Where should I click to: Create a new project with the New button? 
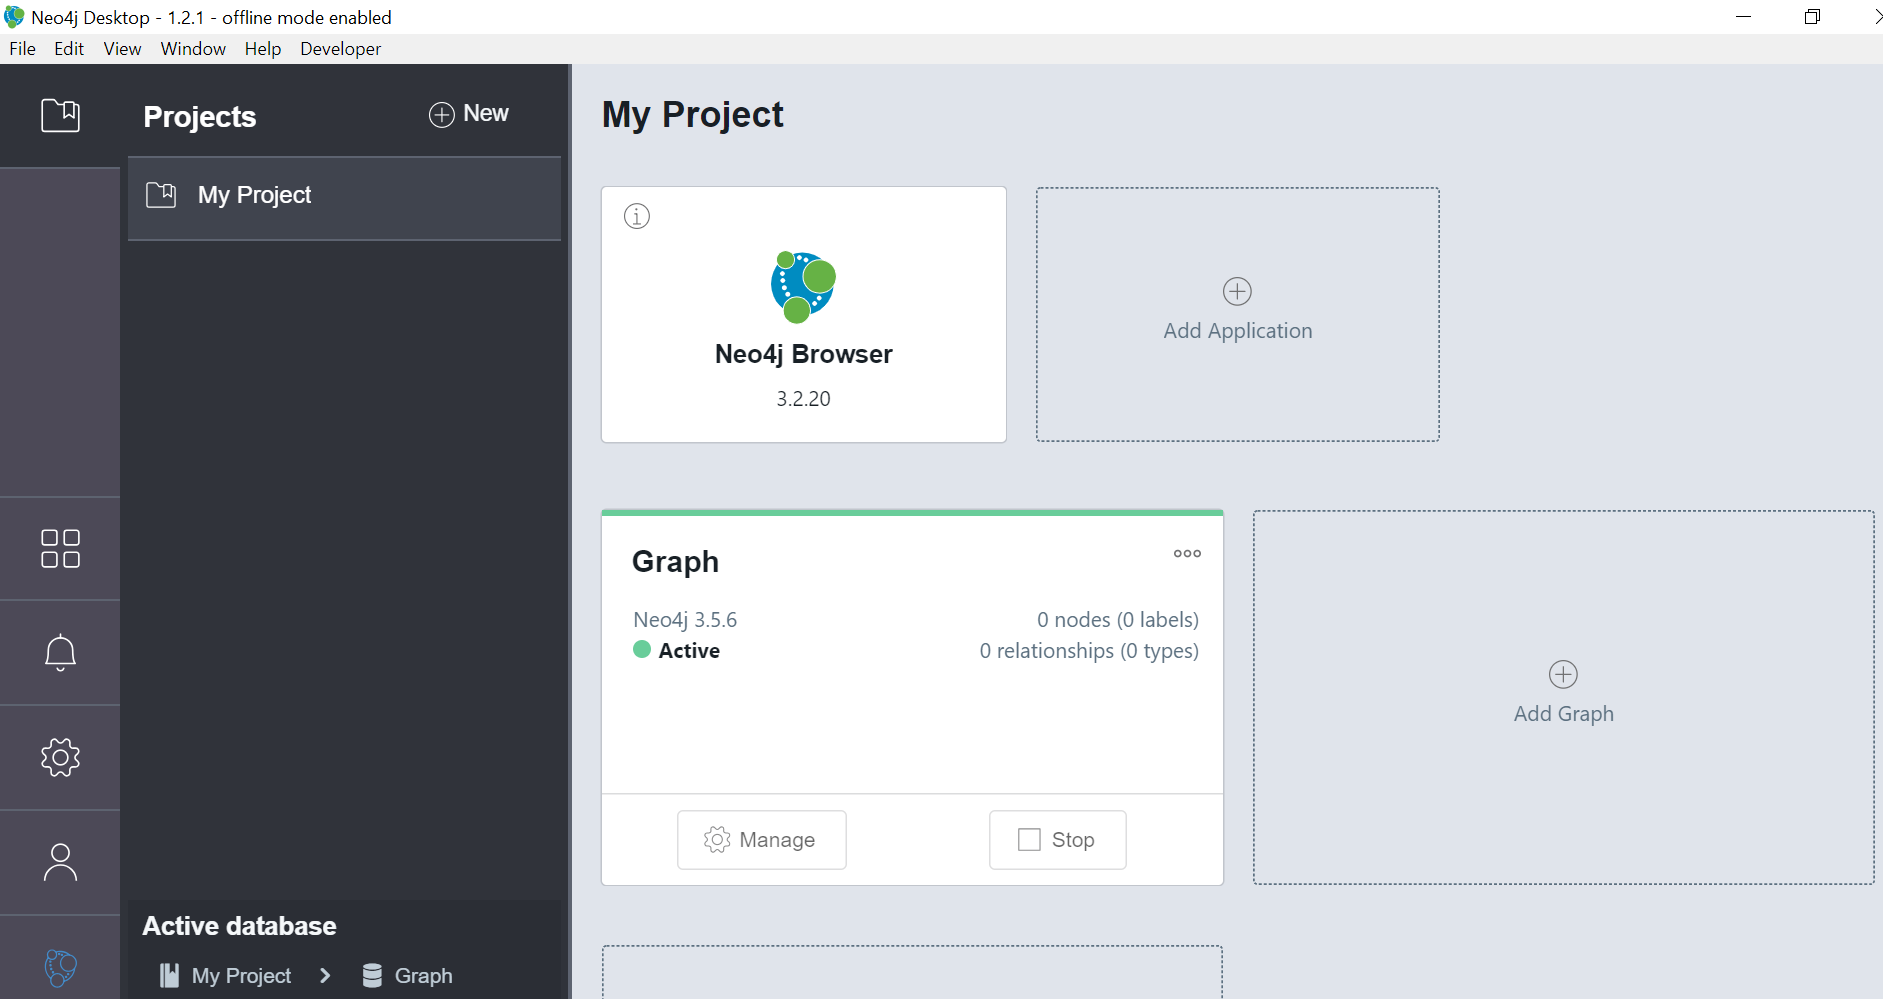tap(468, 114)
